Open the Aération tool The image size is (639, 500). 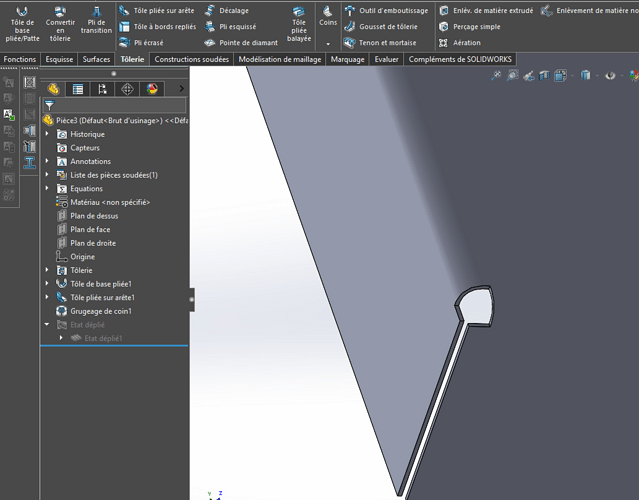pyautogui.click(x=462, y=43)
